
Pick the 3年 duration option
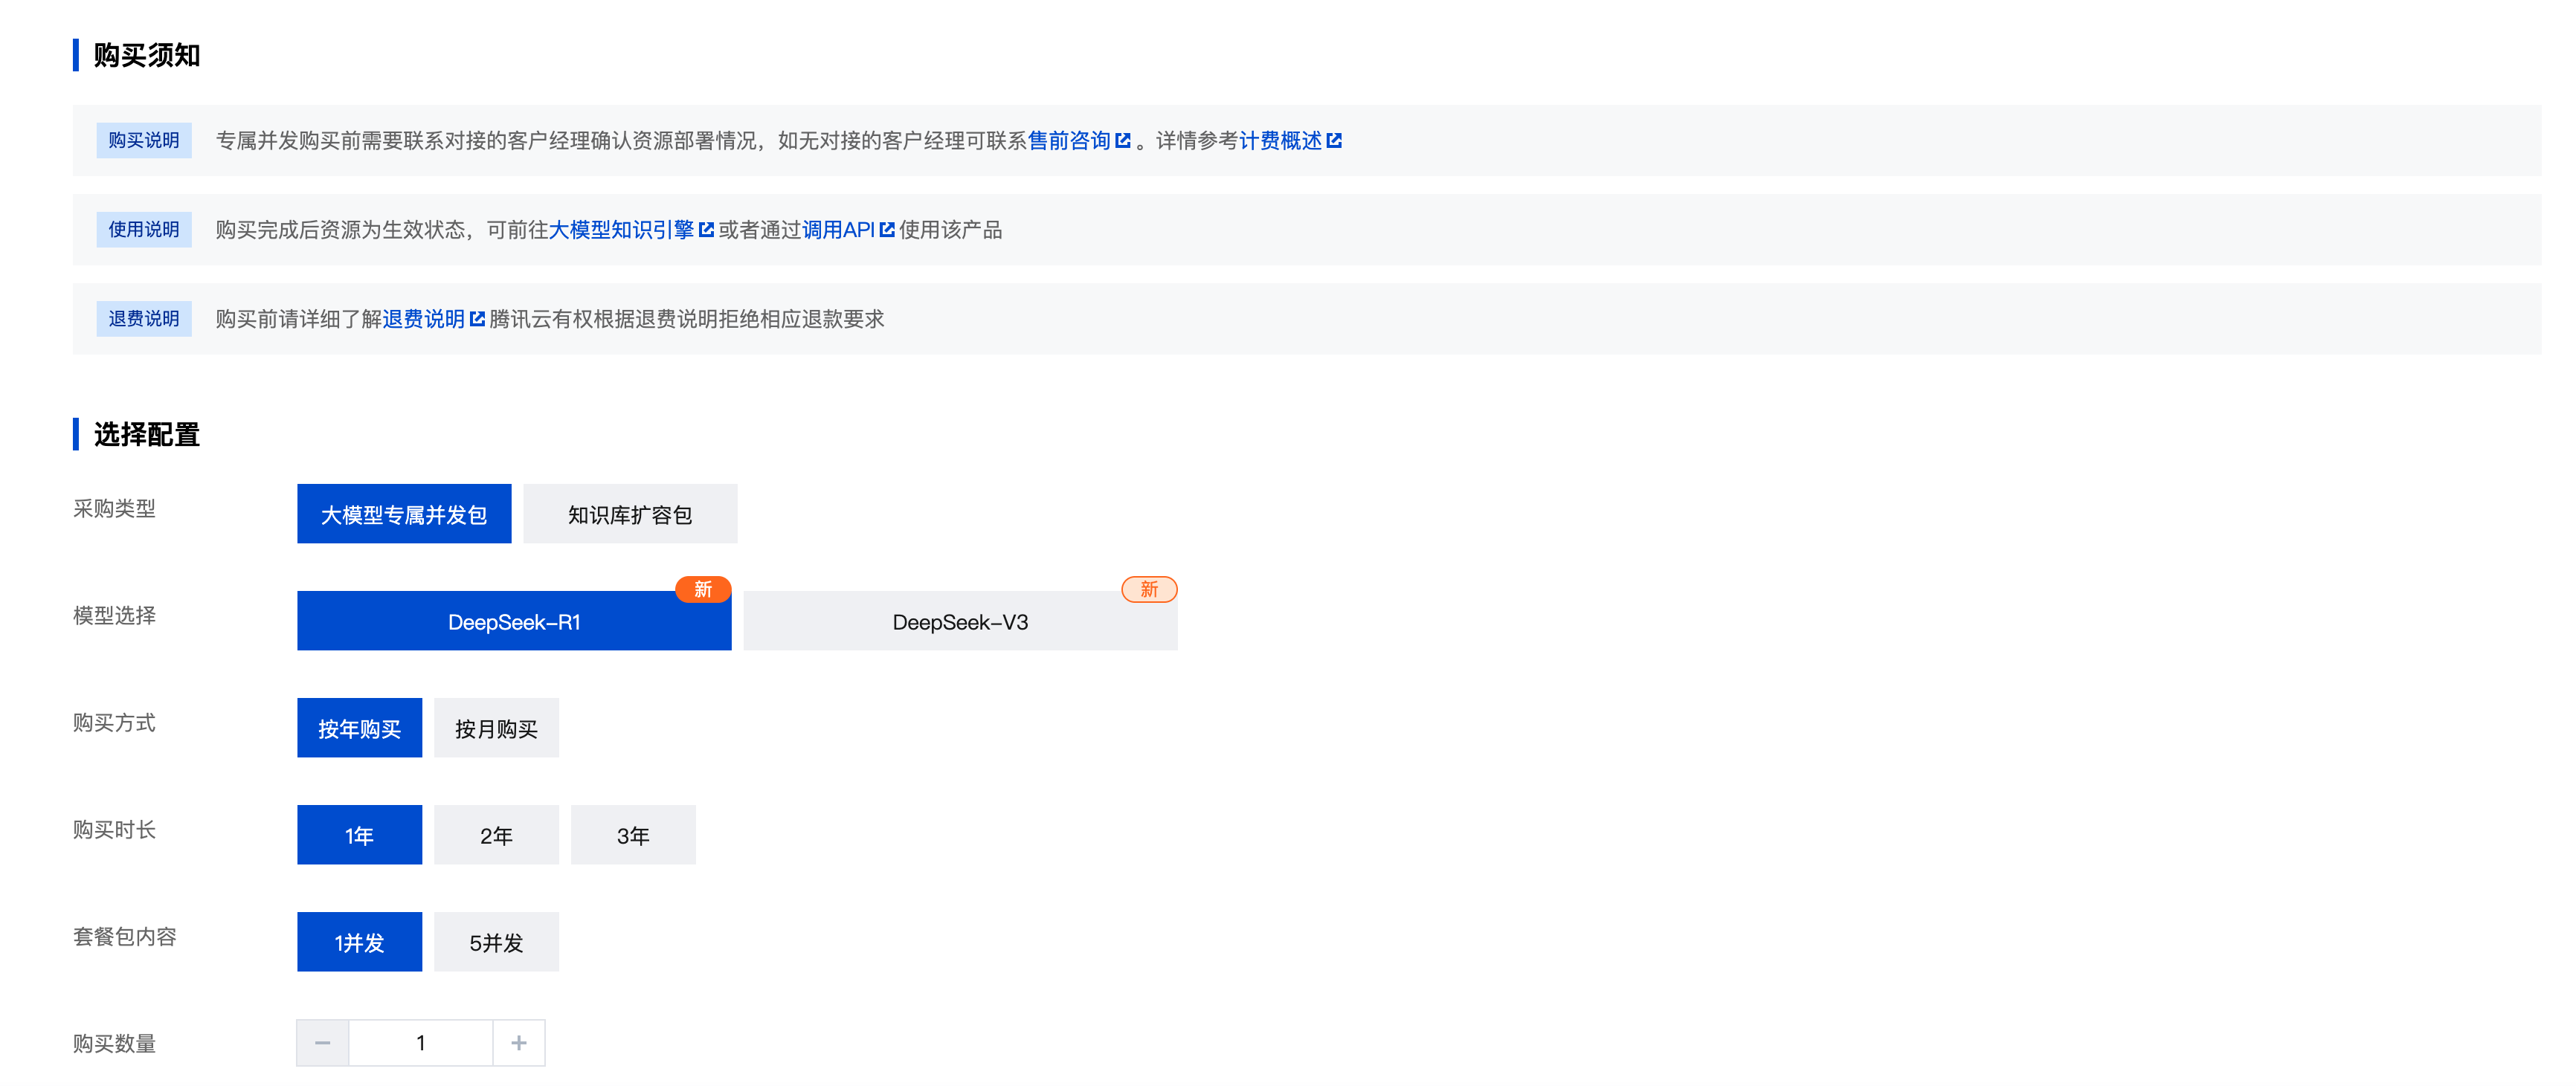click(x=632, y=835)
